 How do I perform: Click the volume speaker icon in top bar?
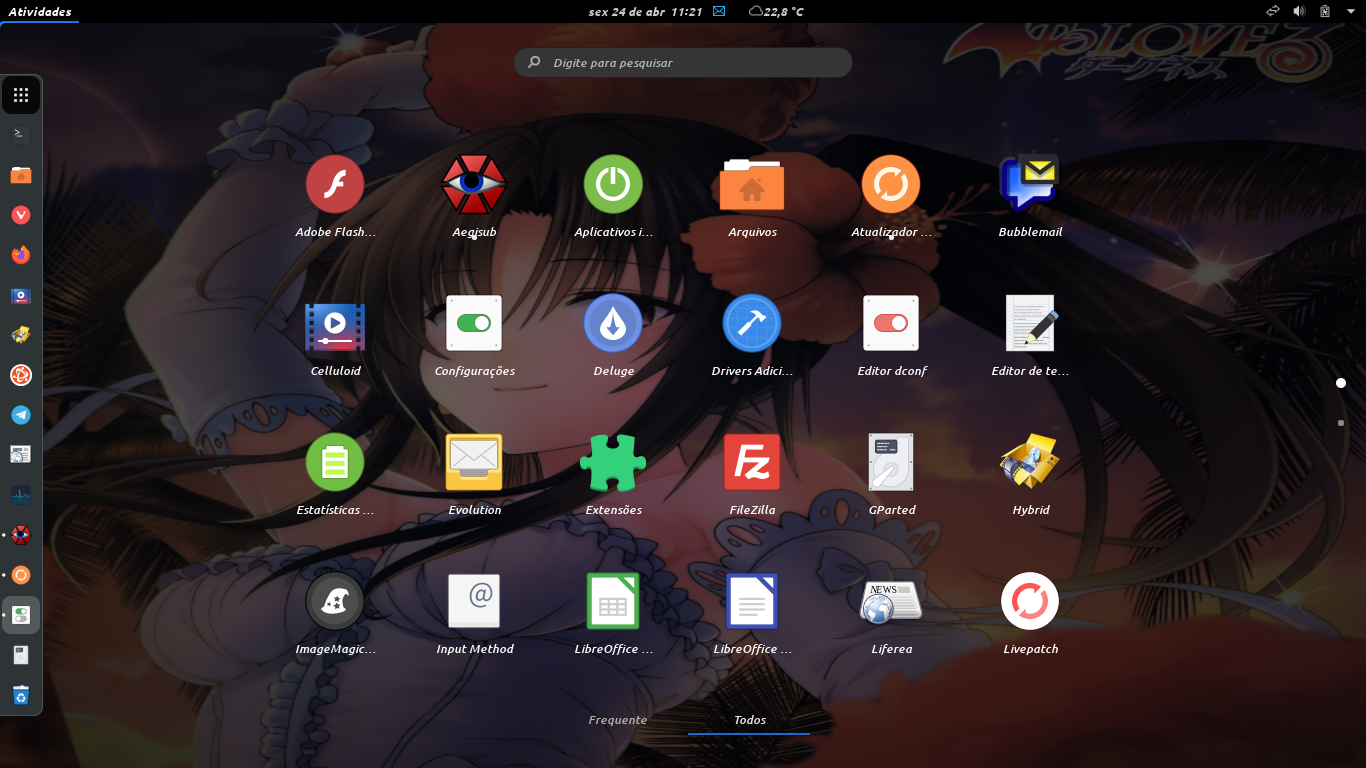[1299, 12]
